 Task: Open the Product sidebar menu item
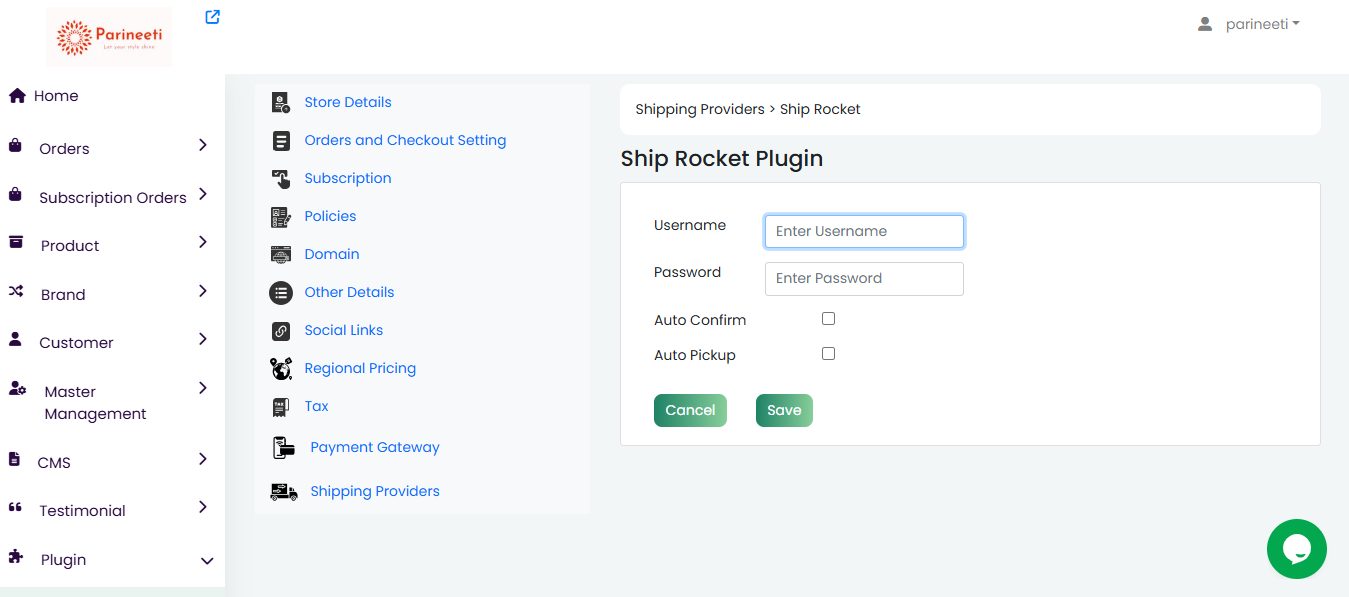pyautogui.click(x=70, y=246)
